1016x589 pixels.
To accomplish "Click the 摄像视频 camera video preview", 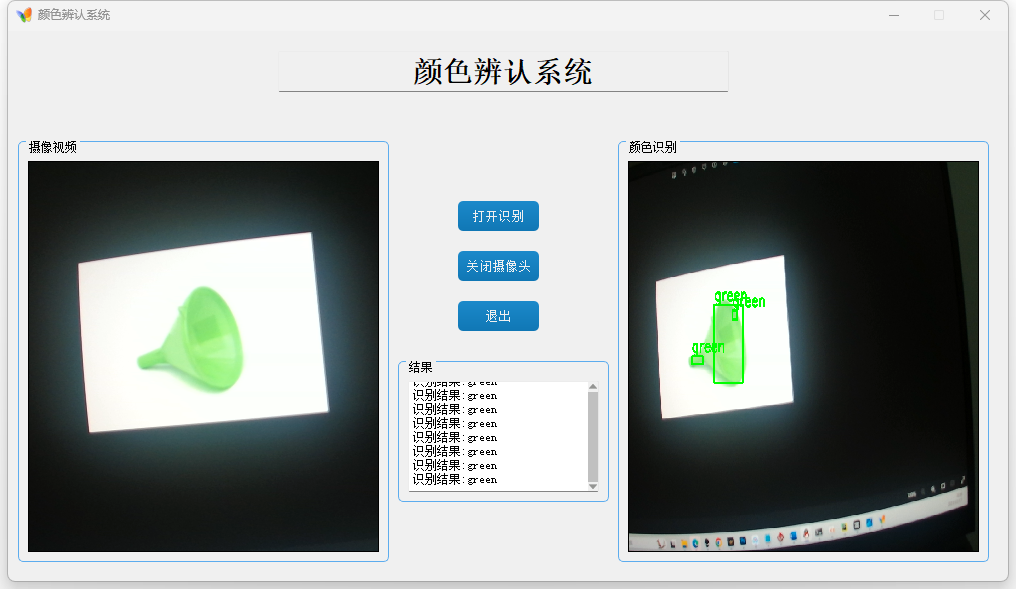I will [x=203, y=356].
